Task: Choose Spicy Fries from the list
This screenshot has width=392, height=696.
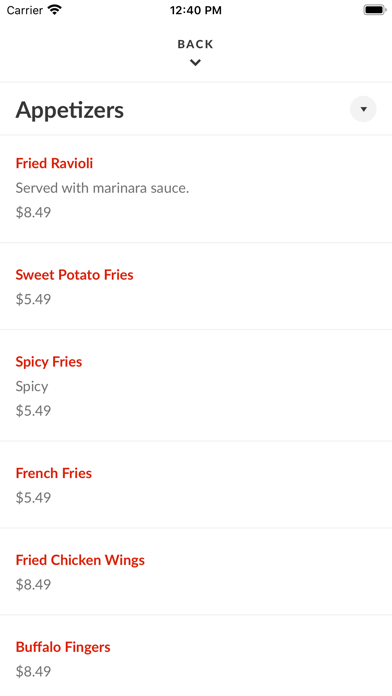Action: [x=196, y=385]
